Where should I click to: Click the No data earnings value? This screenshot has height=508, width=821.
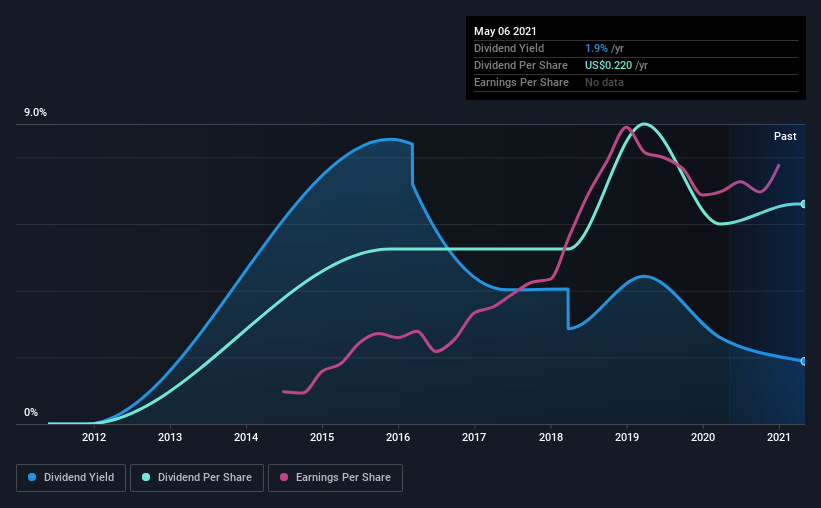(604, 82)
